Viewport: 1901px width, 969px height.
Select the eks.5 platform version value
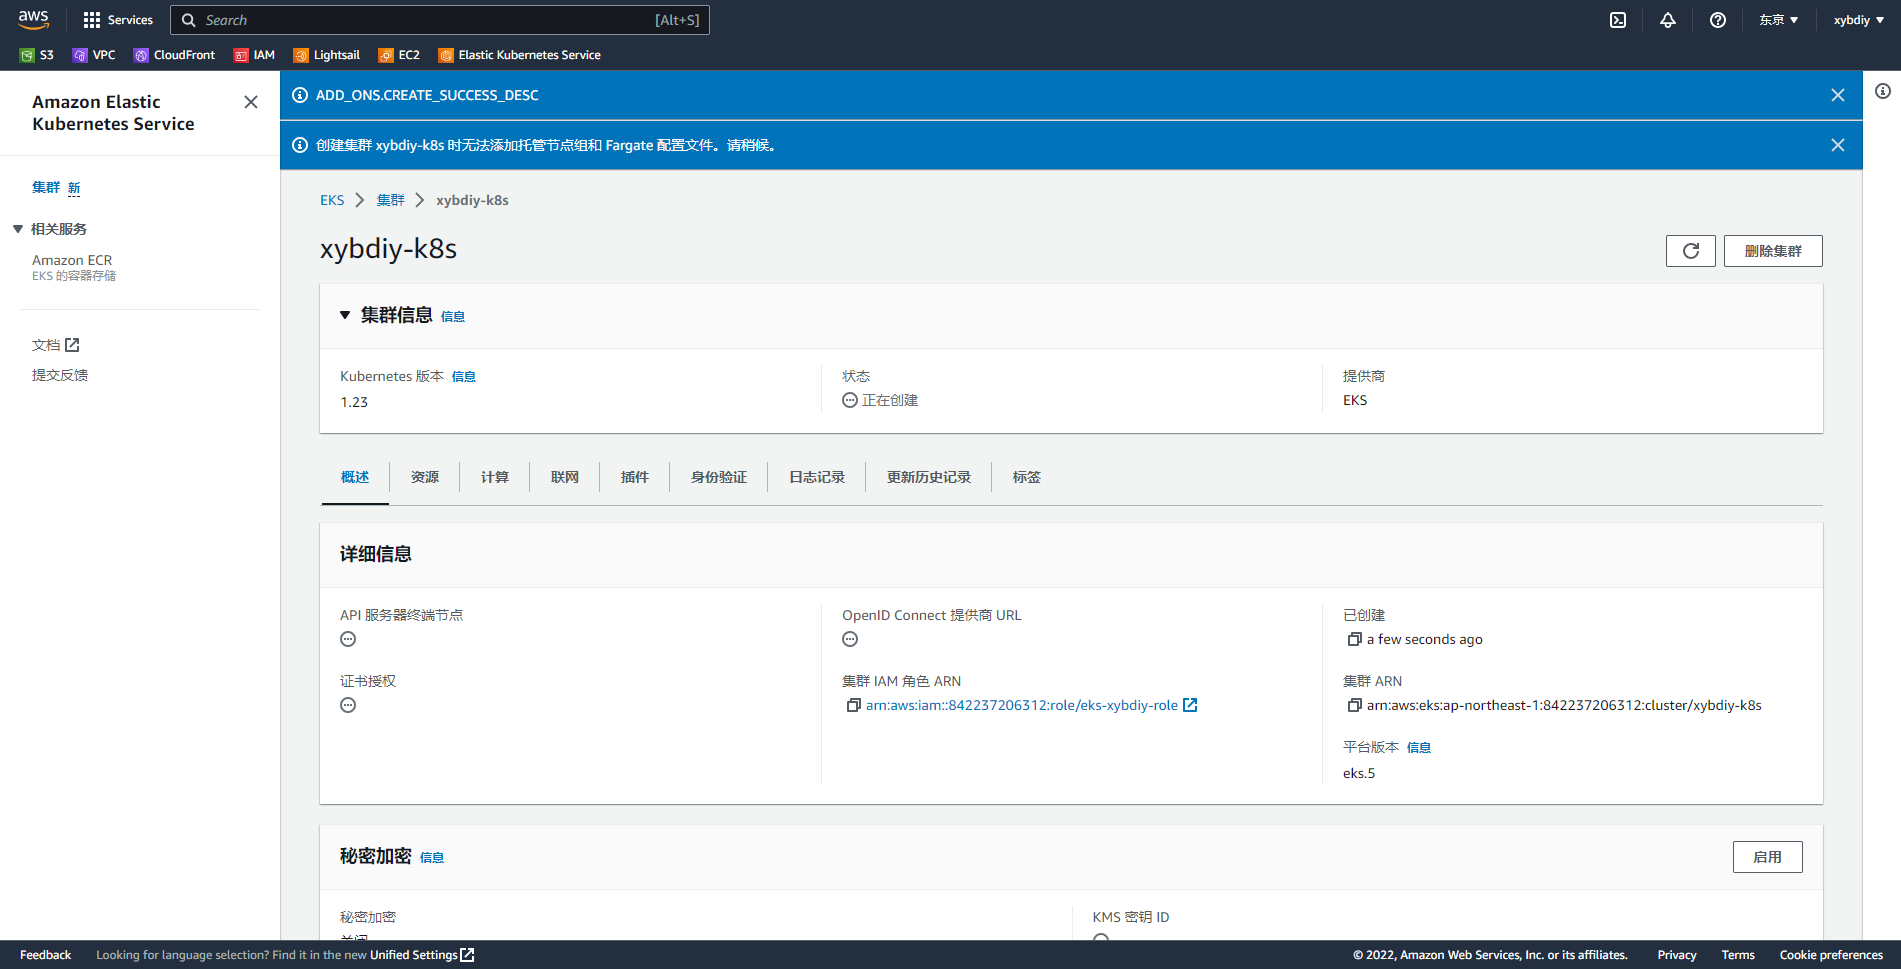pyautogui.click(x=1359, y=773)
